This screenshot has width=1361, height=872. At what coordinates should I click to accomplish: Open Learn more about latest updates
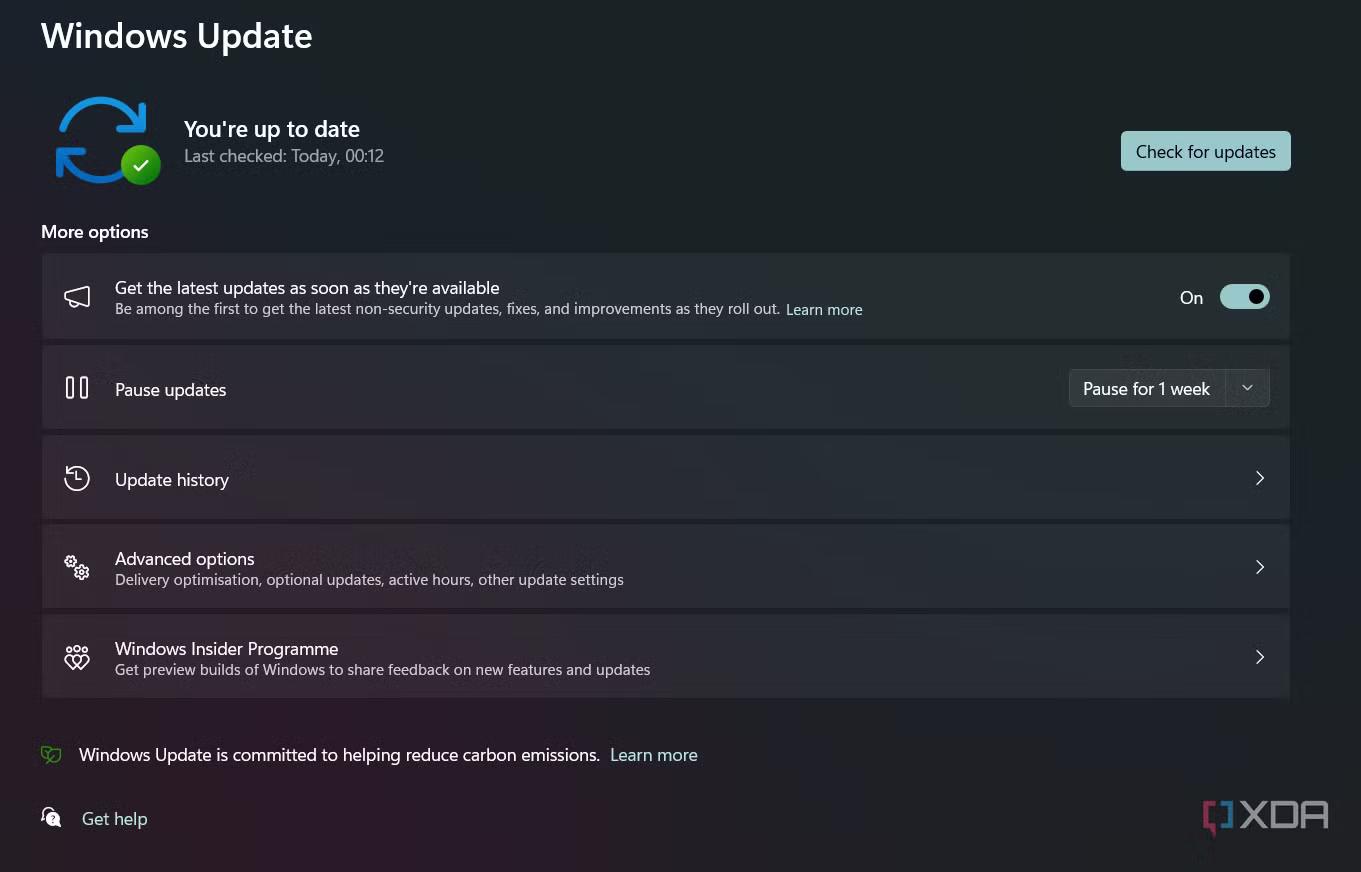(823, 309)
